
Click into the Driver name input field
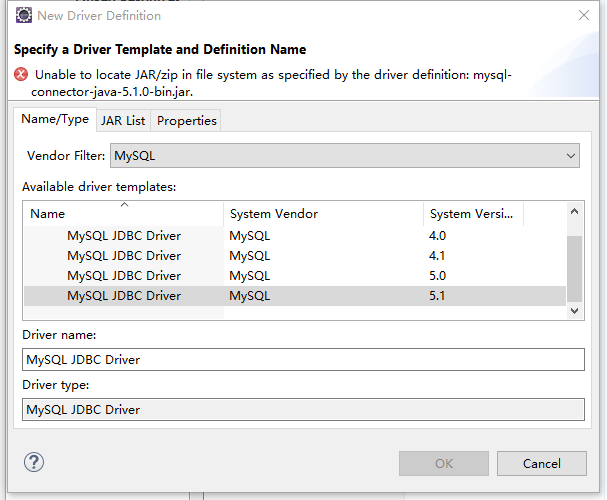coord(304,360)
